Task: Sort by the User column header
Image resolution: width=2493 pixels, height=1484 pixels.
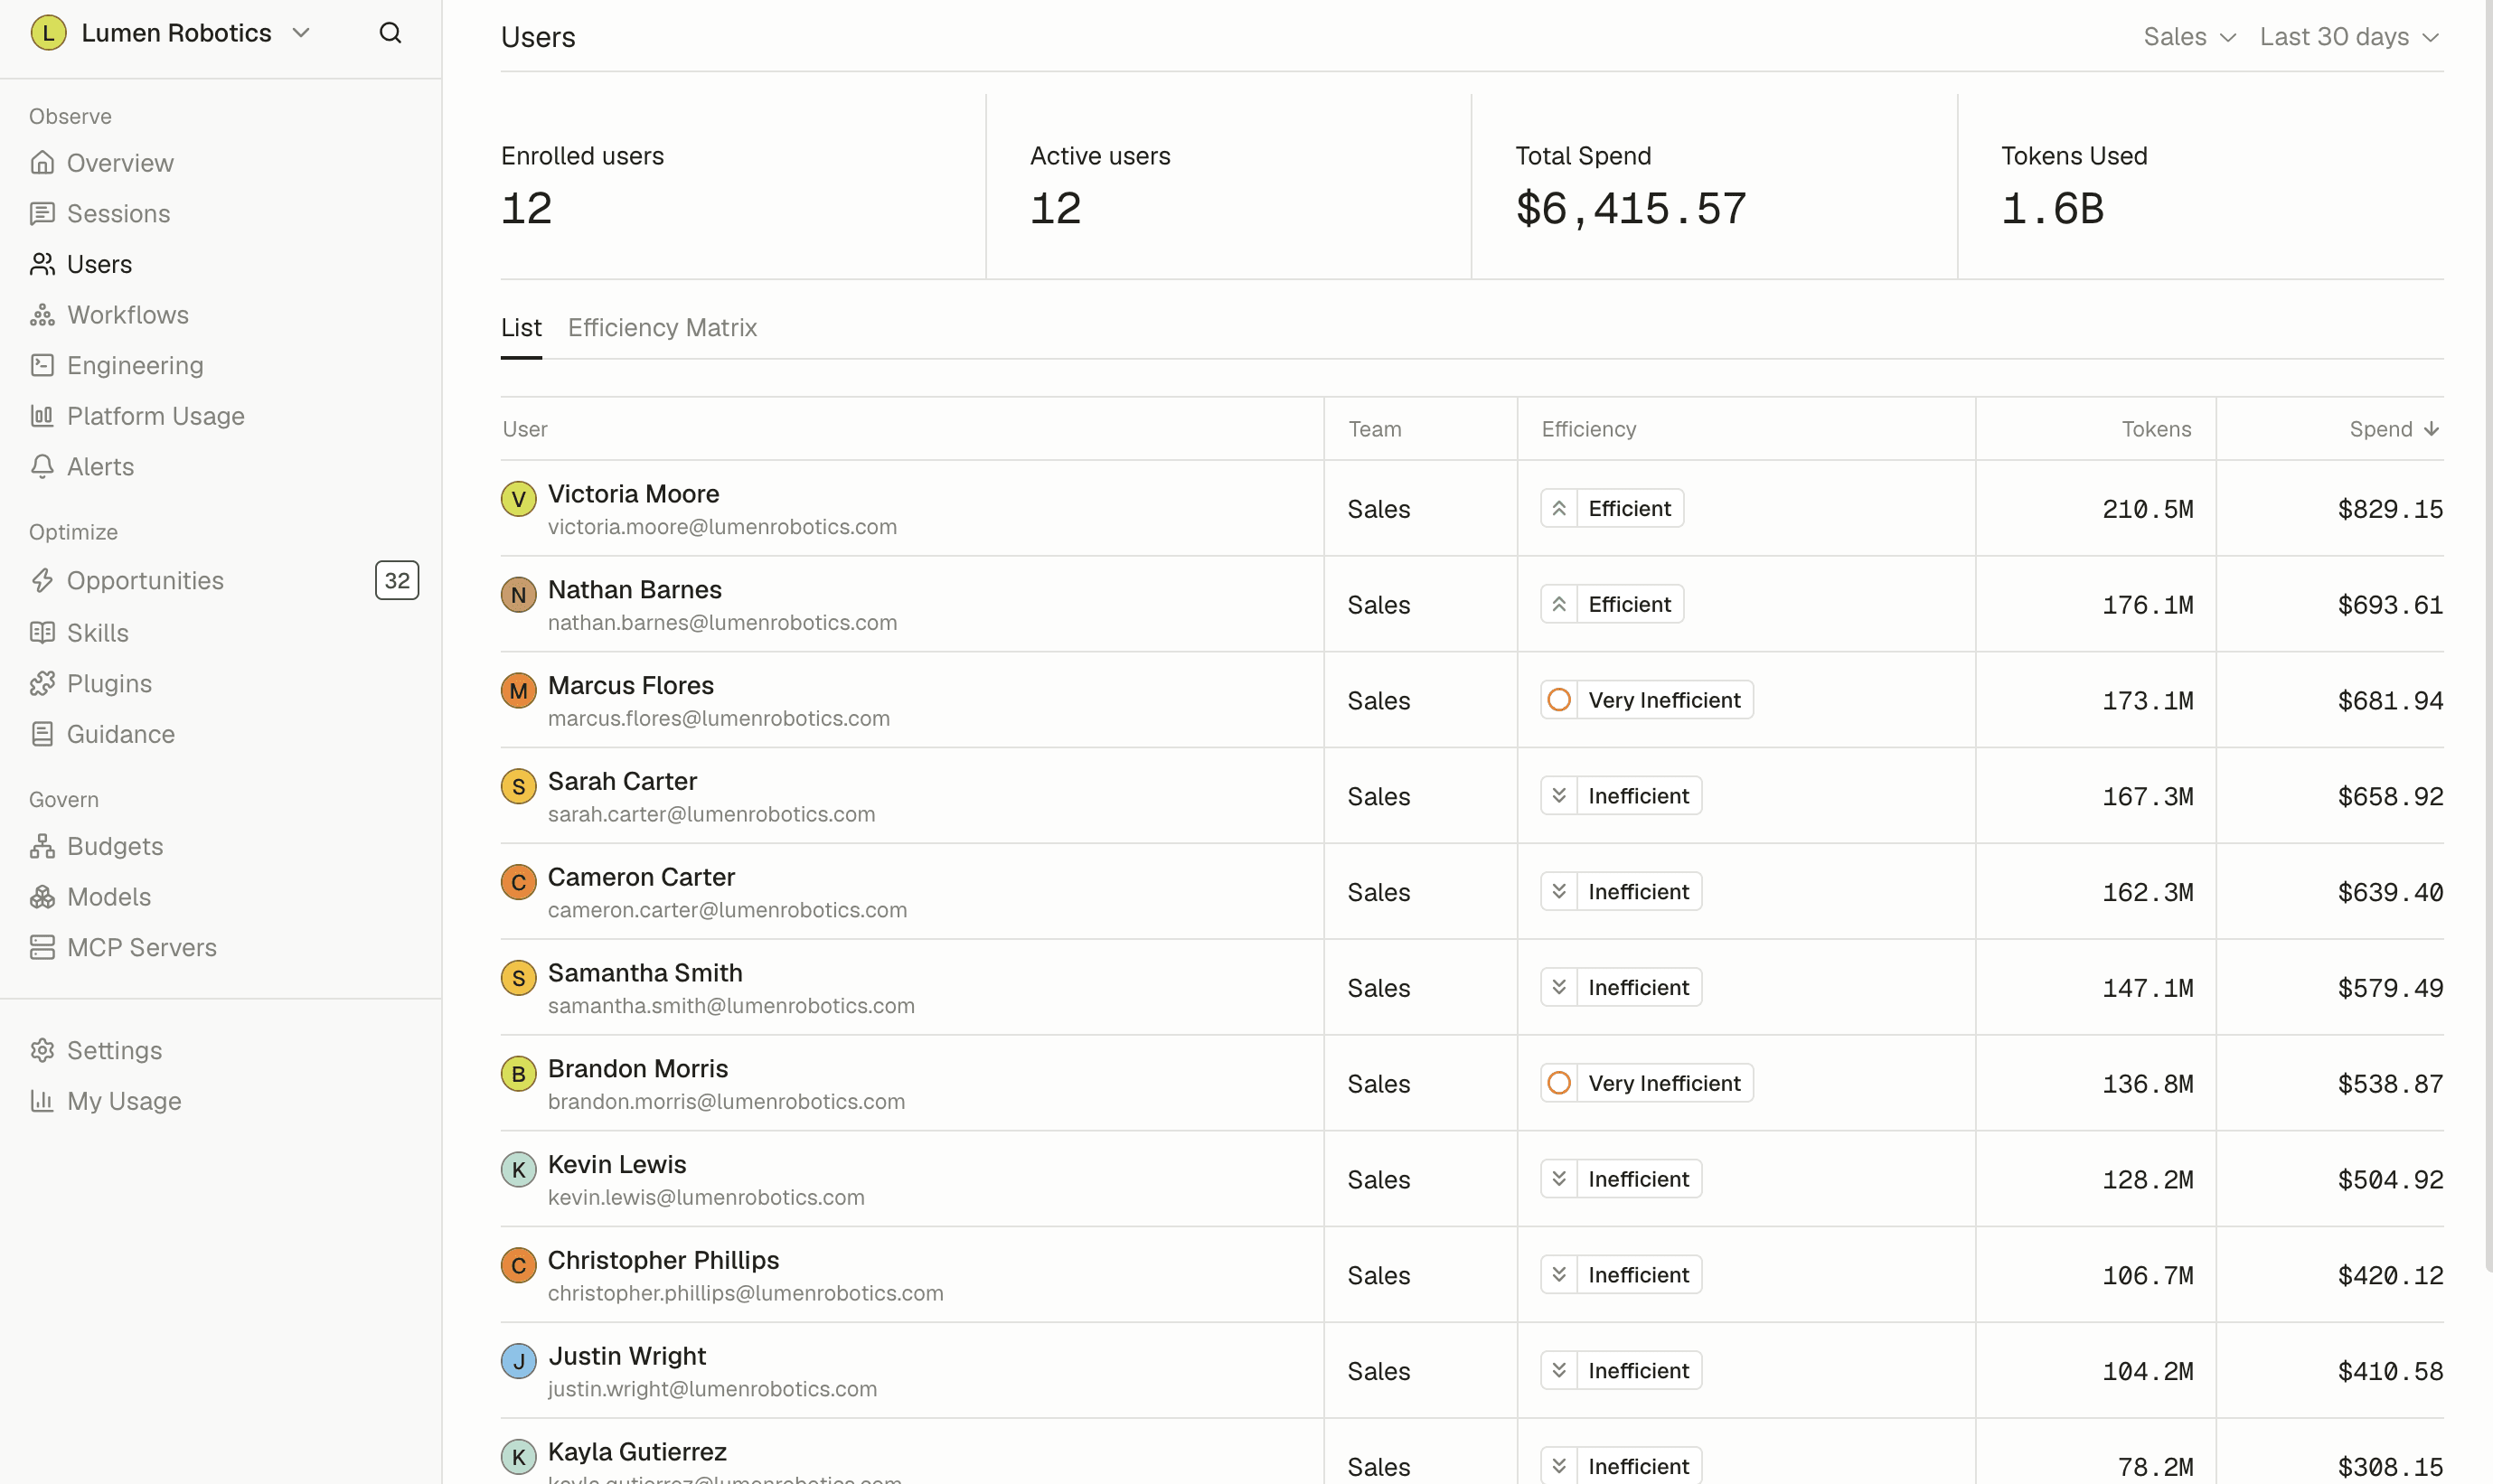Action: pyautogui.click(x=525, y=429)
